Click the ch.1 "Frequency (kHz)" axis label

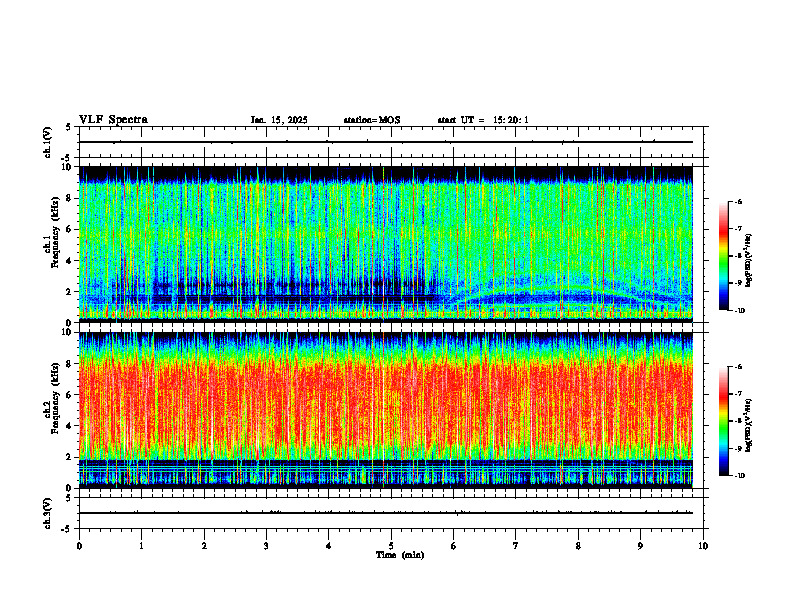pyautogui.click(x=55, y=232)
